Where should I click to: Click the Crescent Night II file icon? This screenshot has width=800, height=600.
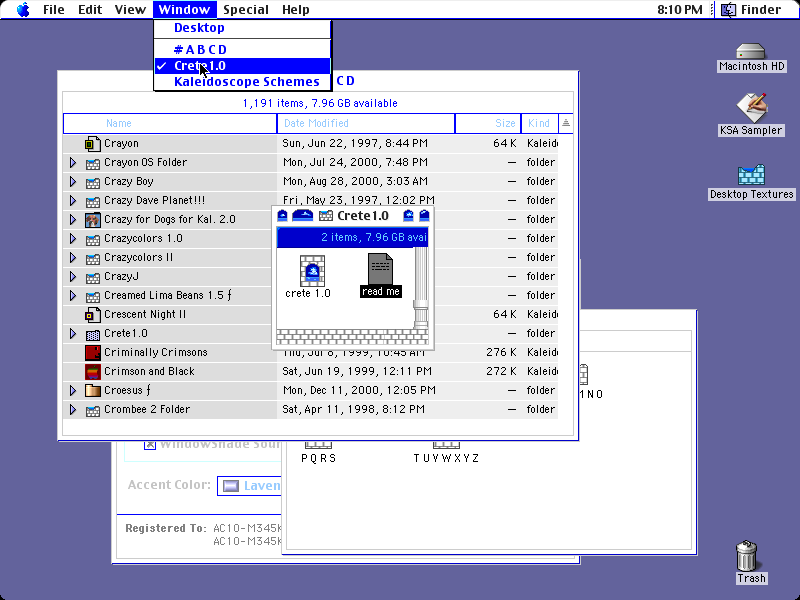[92, 315]
